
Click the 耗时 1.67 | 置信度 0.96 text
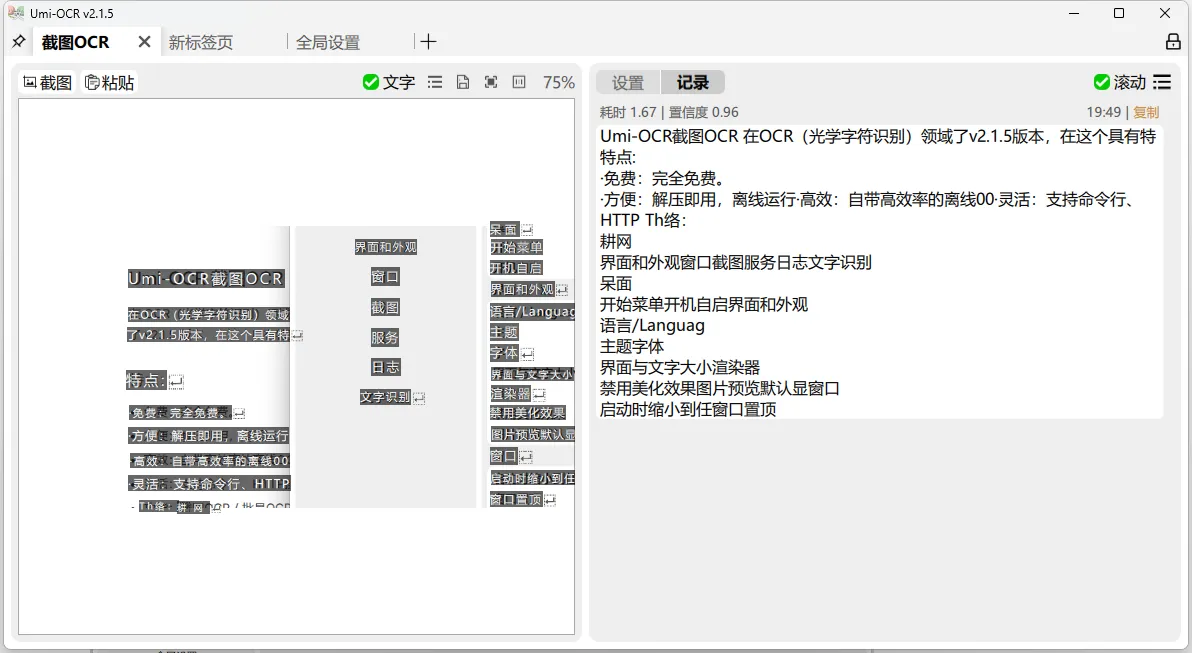pos(669,113)
